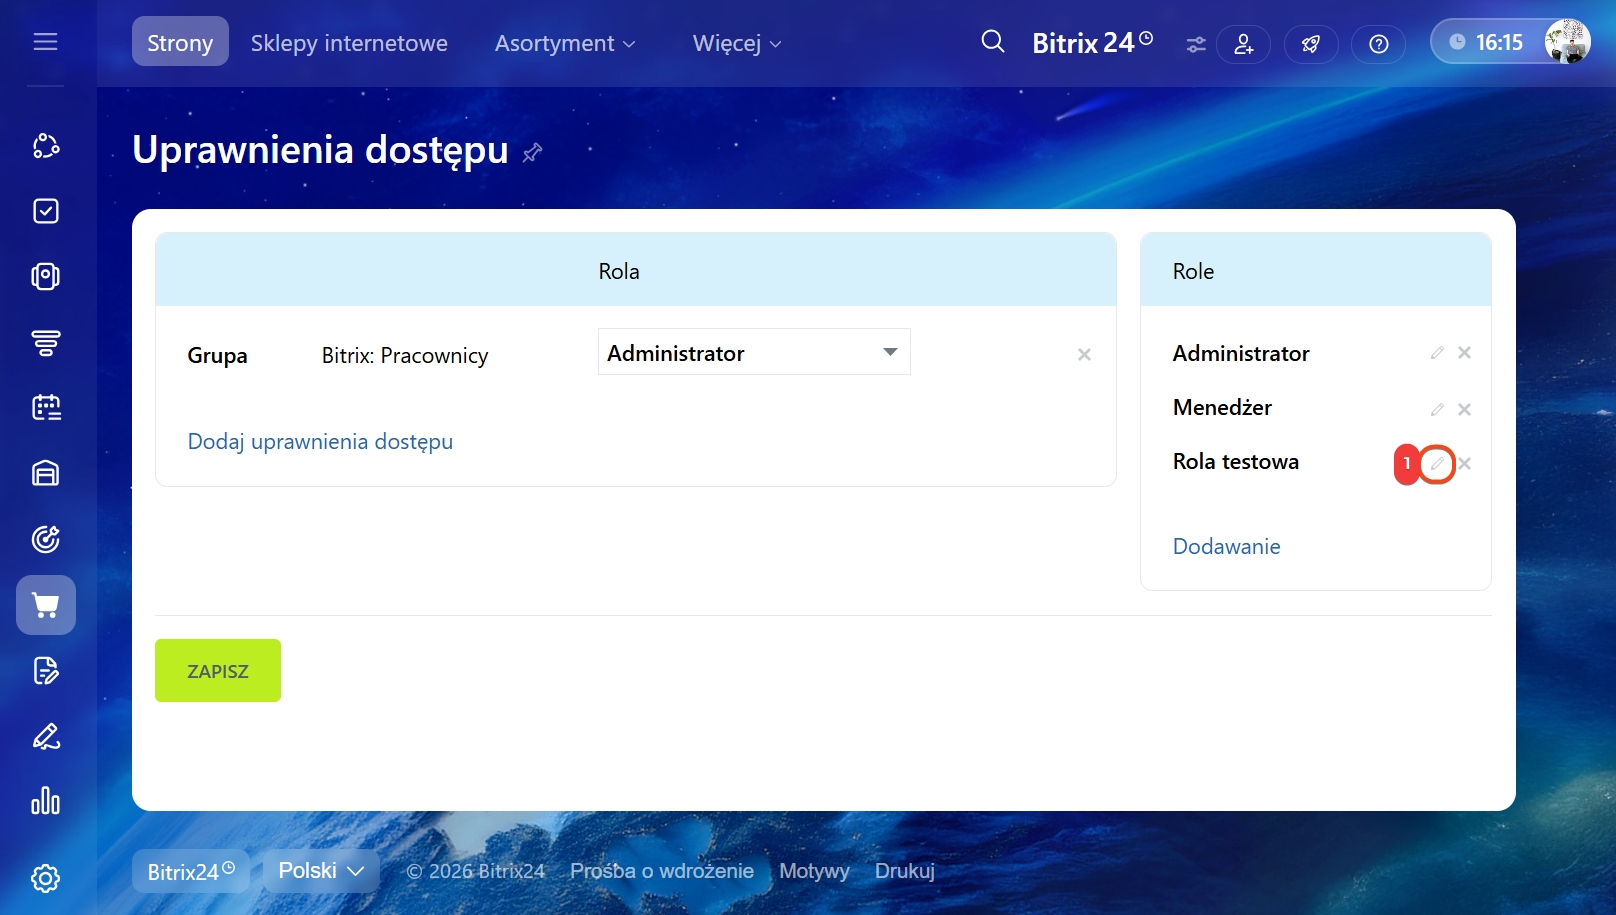Click the rocket icon in the top bar
The image size is (1616, 915).
pyautogui.click(x=1310, y=44)
